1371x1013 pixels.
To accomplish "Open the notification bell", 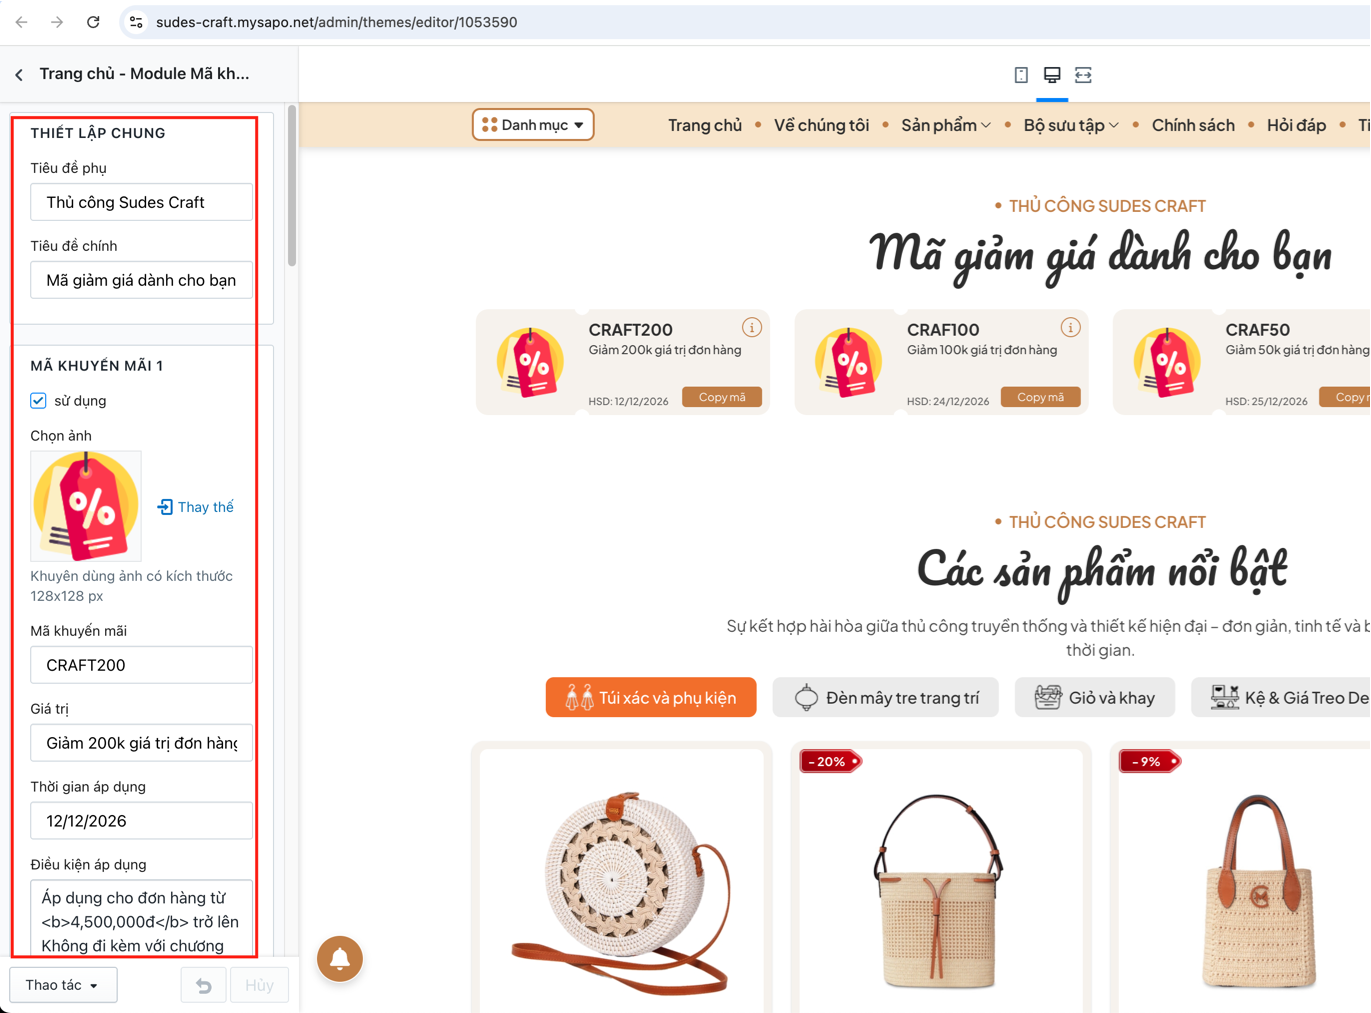I will (x=340, y=958).
